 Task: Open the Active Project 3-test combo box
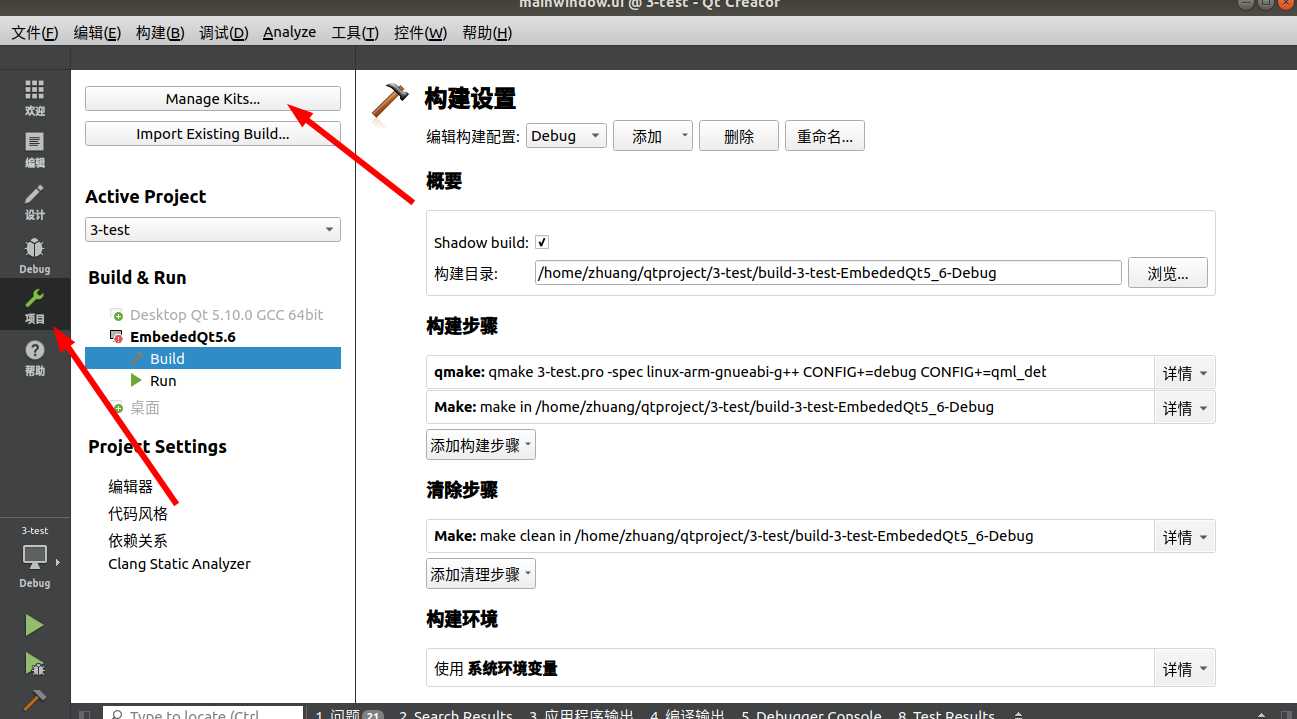click(213, 229)
